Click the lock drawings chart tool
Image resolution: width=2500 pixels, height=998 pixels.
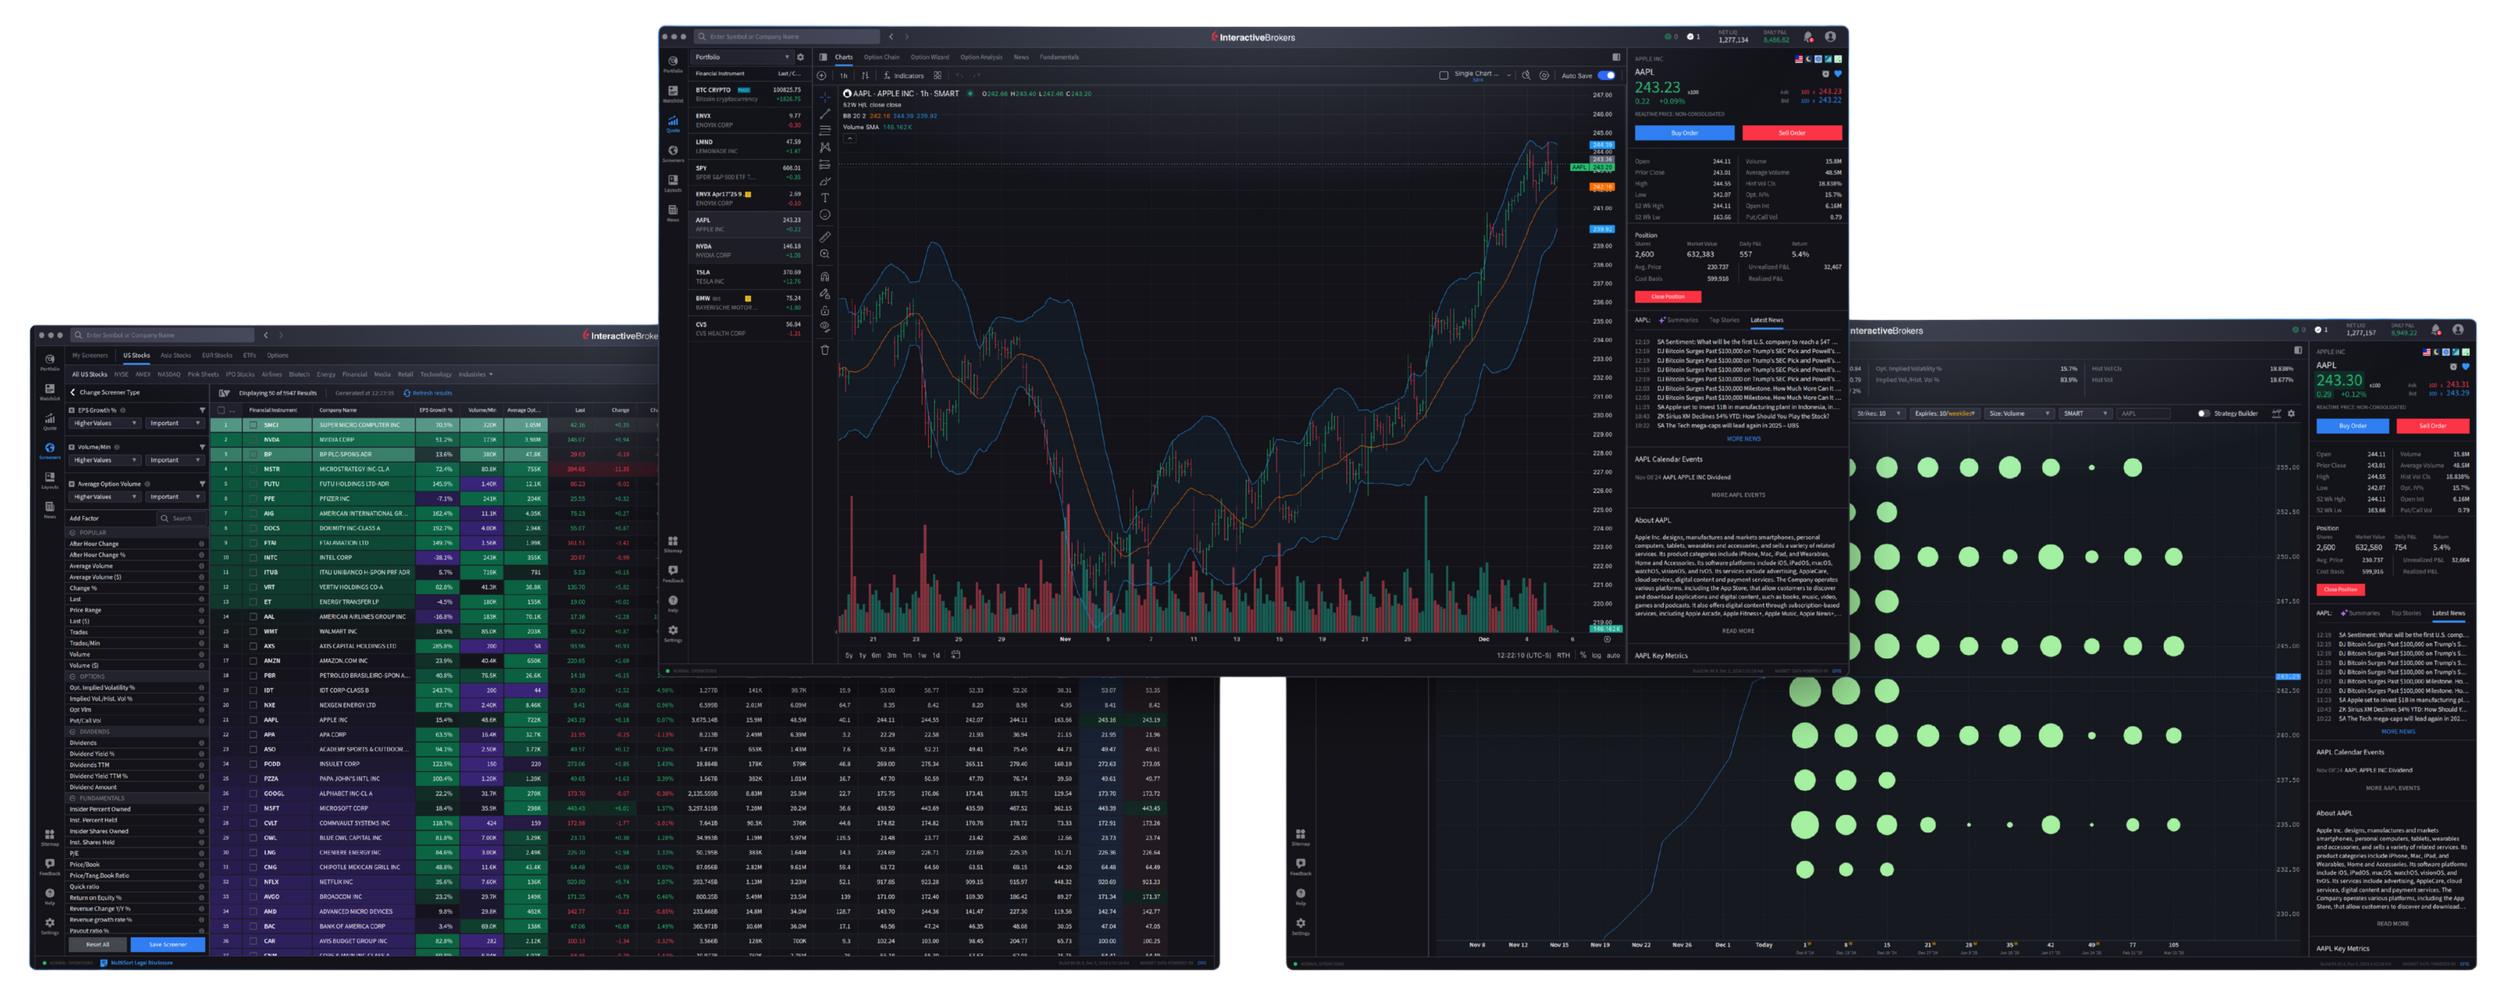(825, 311)
